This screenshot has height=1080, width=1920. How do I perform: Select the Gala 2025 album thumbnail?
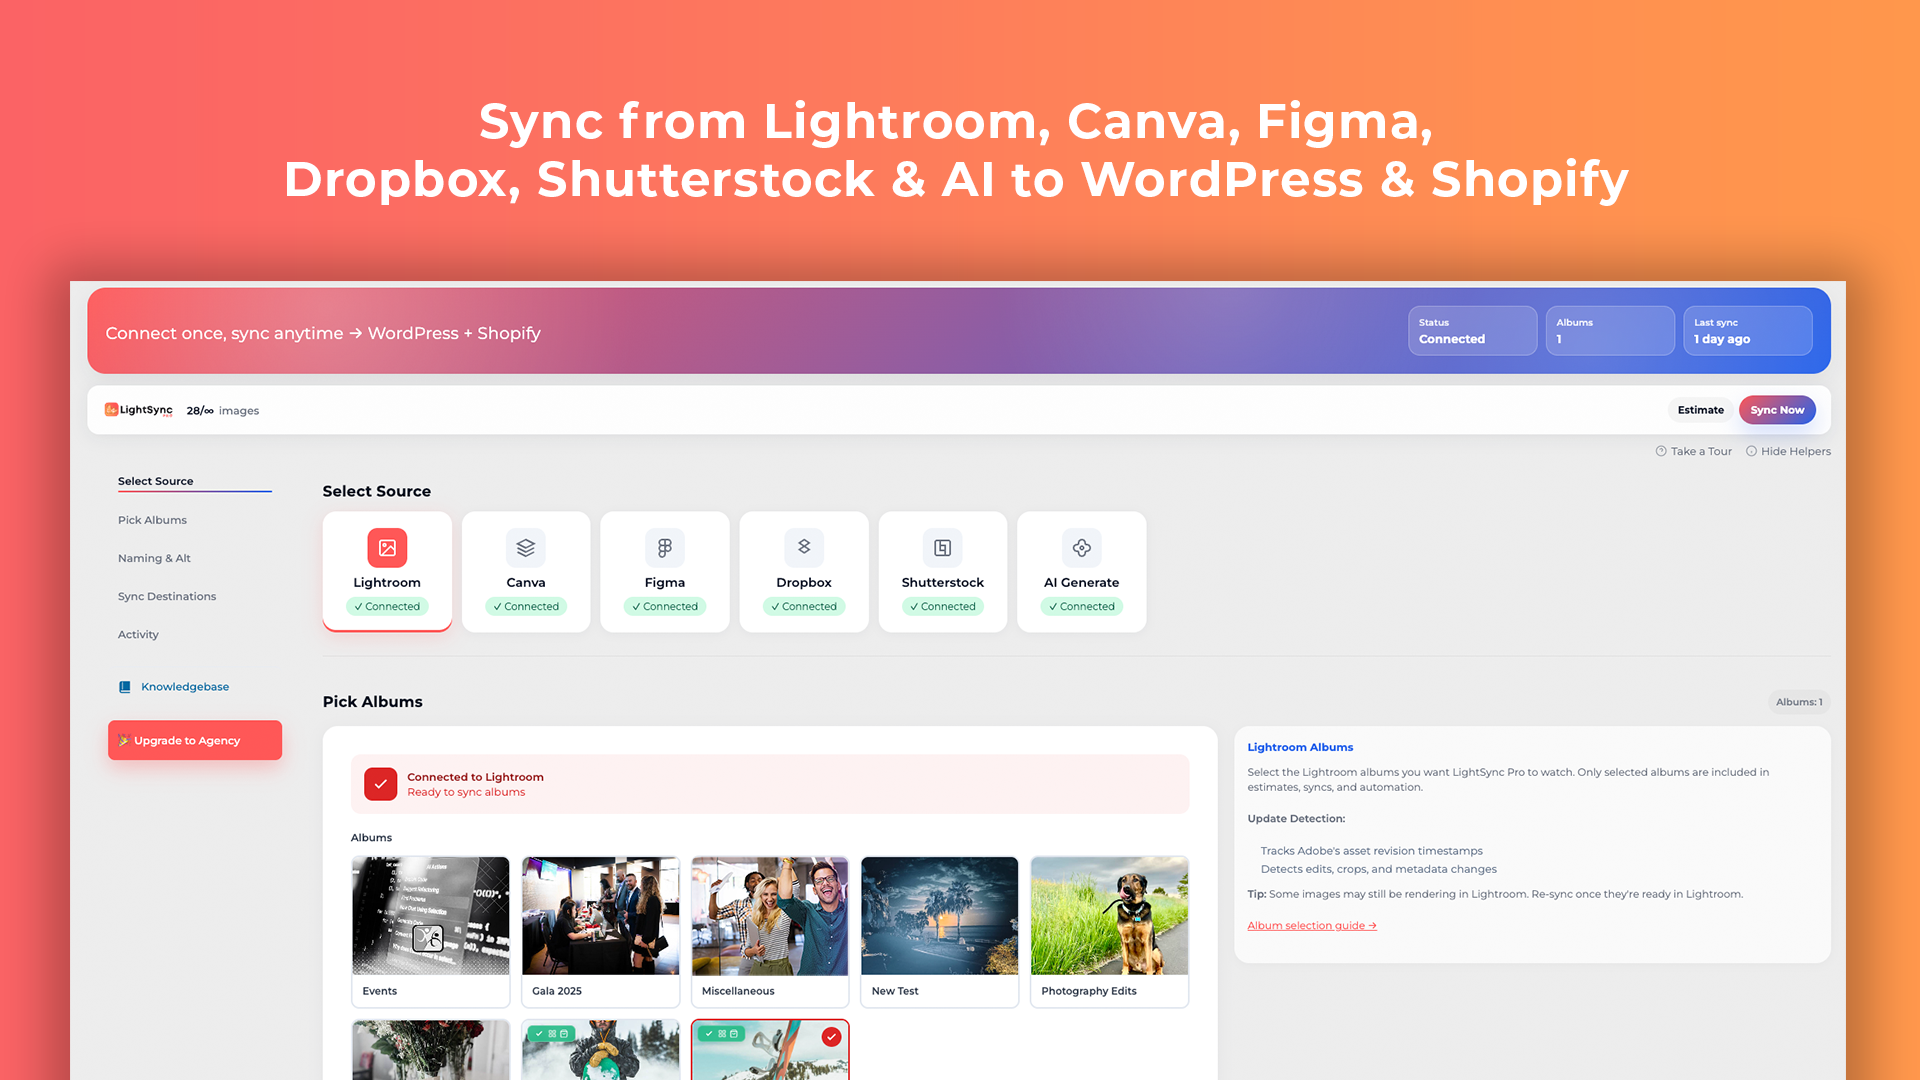[x=600, y=916]
